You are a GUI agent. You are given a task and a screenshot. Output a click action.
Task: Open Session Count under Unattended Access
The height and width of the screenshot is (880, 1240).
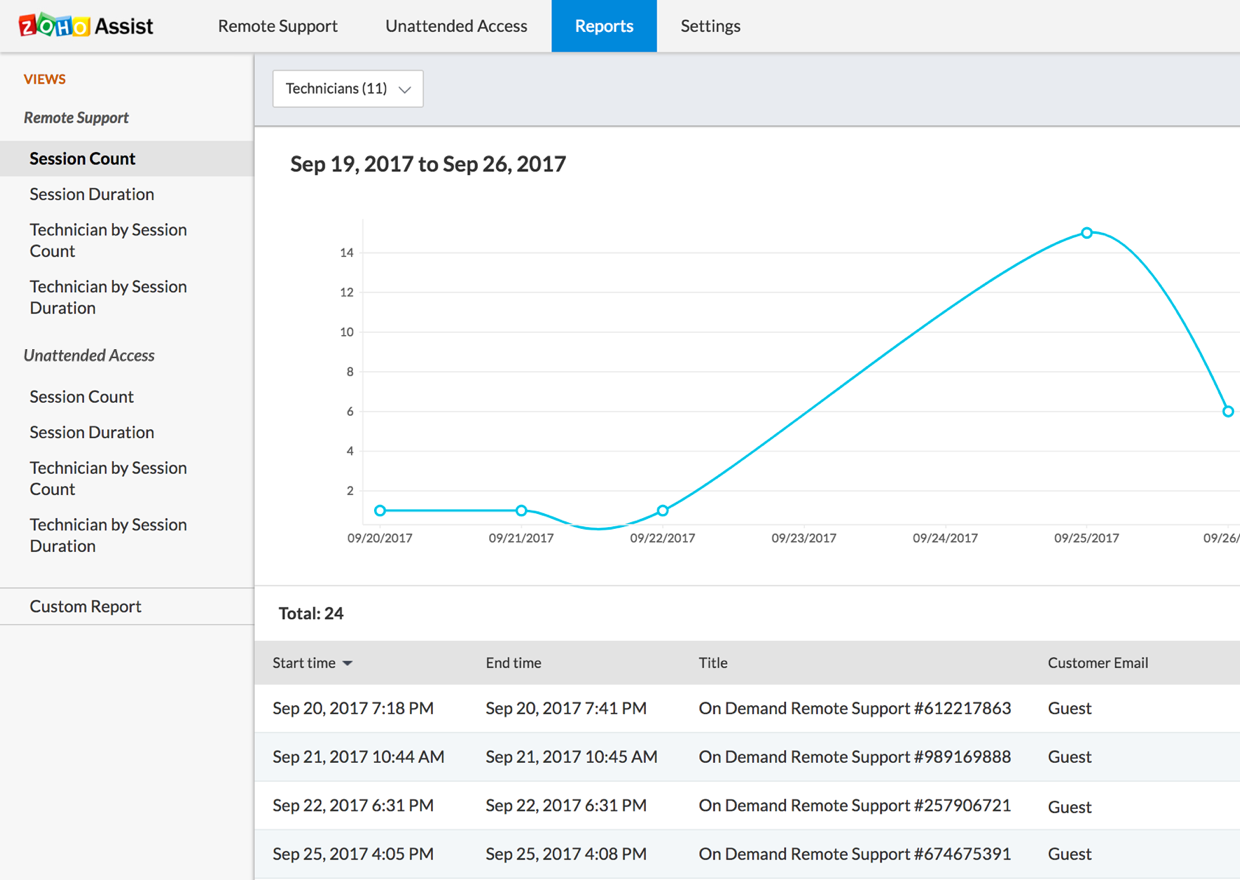click(81, 396)
